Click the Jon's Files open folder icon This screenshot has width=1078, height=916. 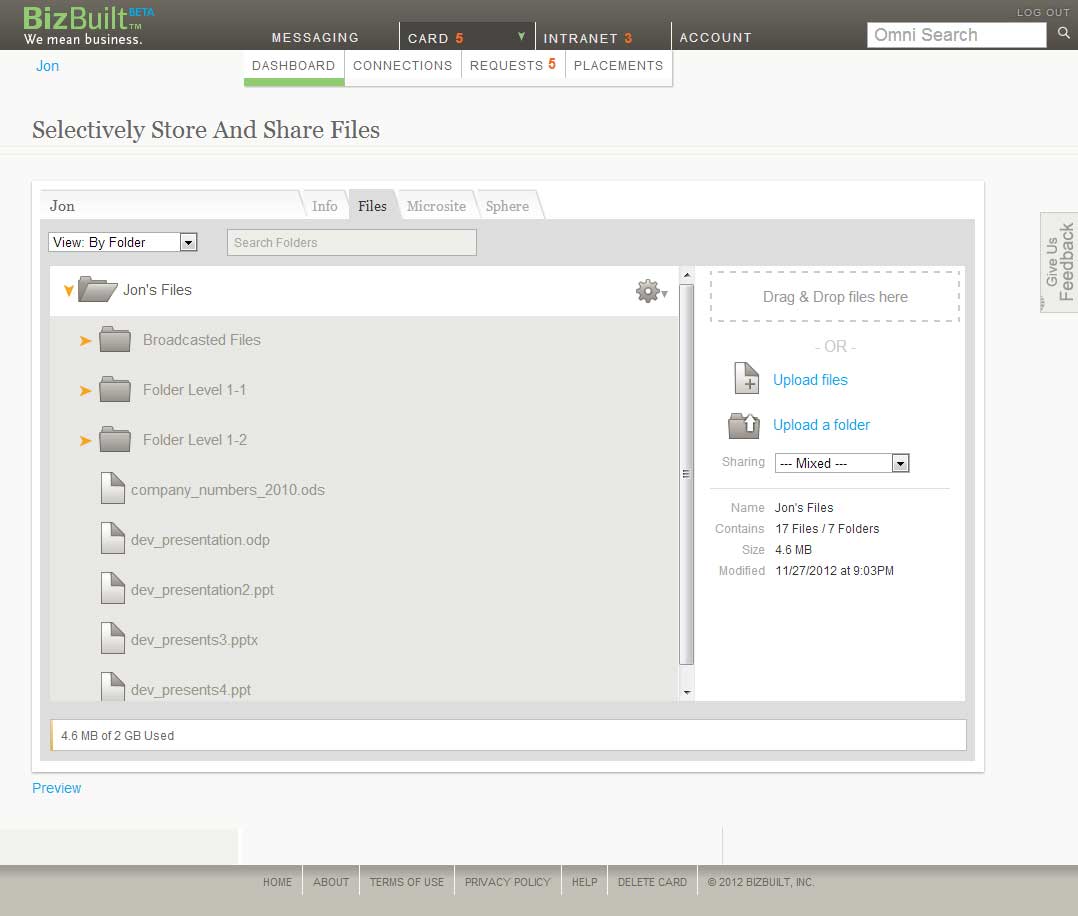97,290
